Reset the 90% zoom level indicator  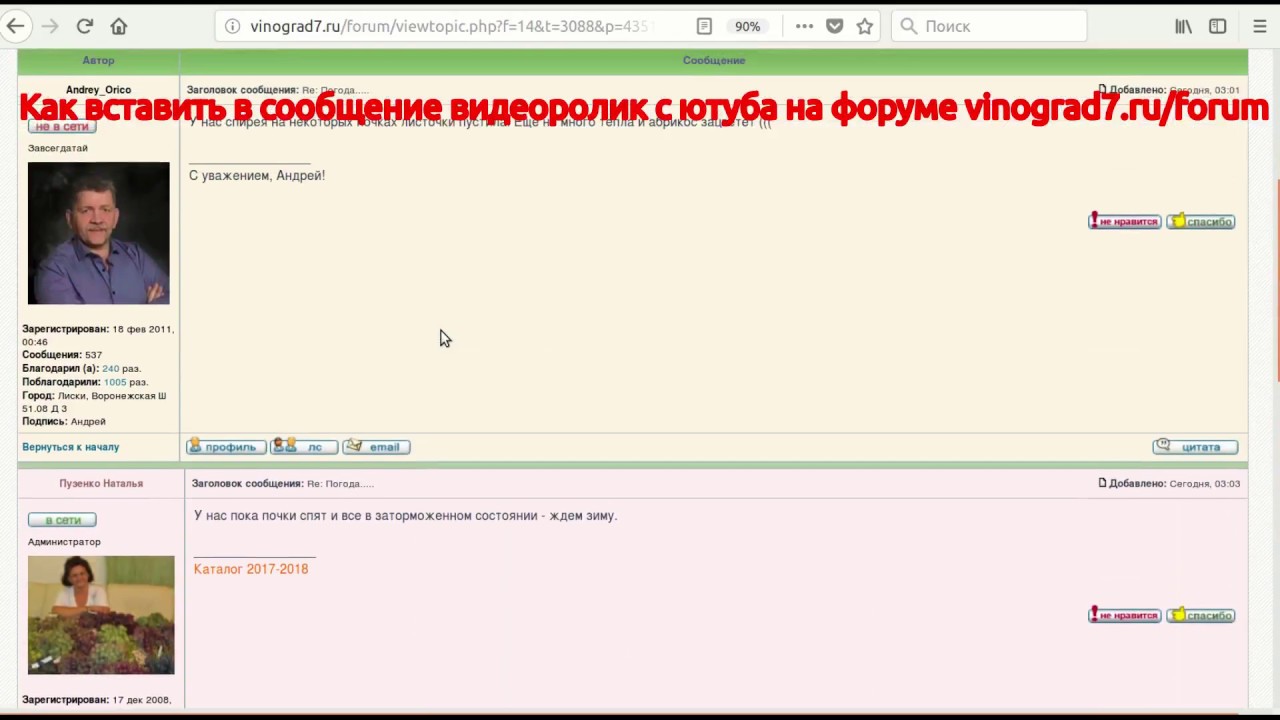(747, 27)
